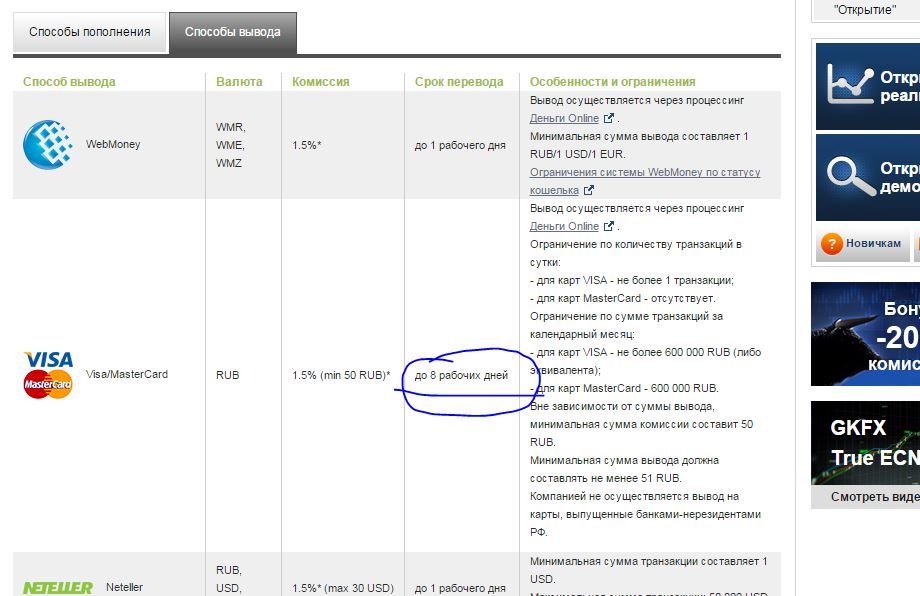Click the "Открытие" text in the sidebar
This screenshot has height=596, width=920.
pos(865,10)
